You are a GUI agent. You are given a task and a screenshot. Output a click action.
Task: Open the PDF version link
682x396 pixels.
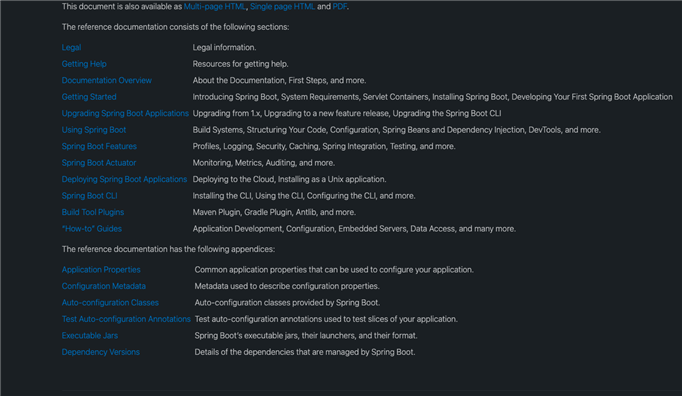click(x=340, y=7)
